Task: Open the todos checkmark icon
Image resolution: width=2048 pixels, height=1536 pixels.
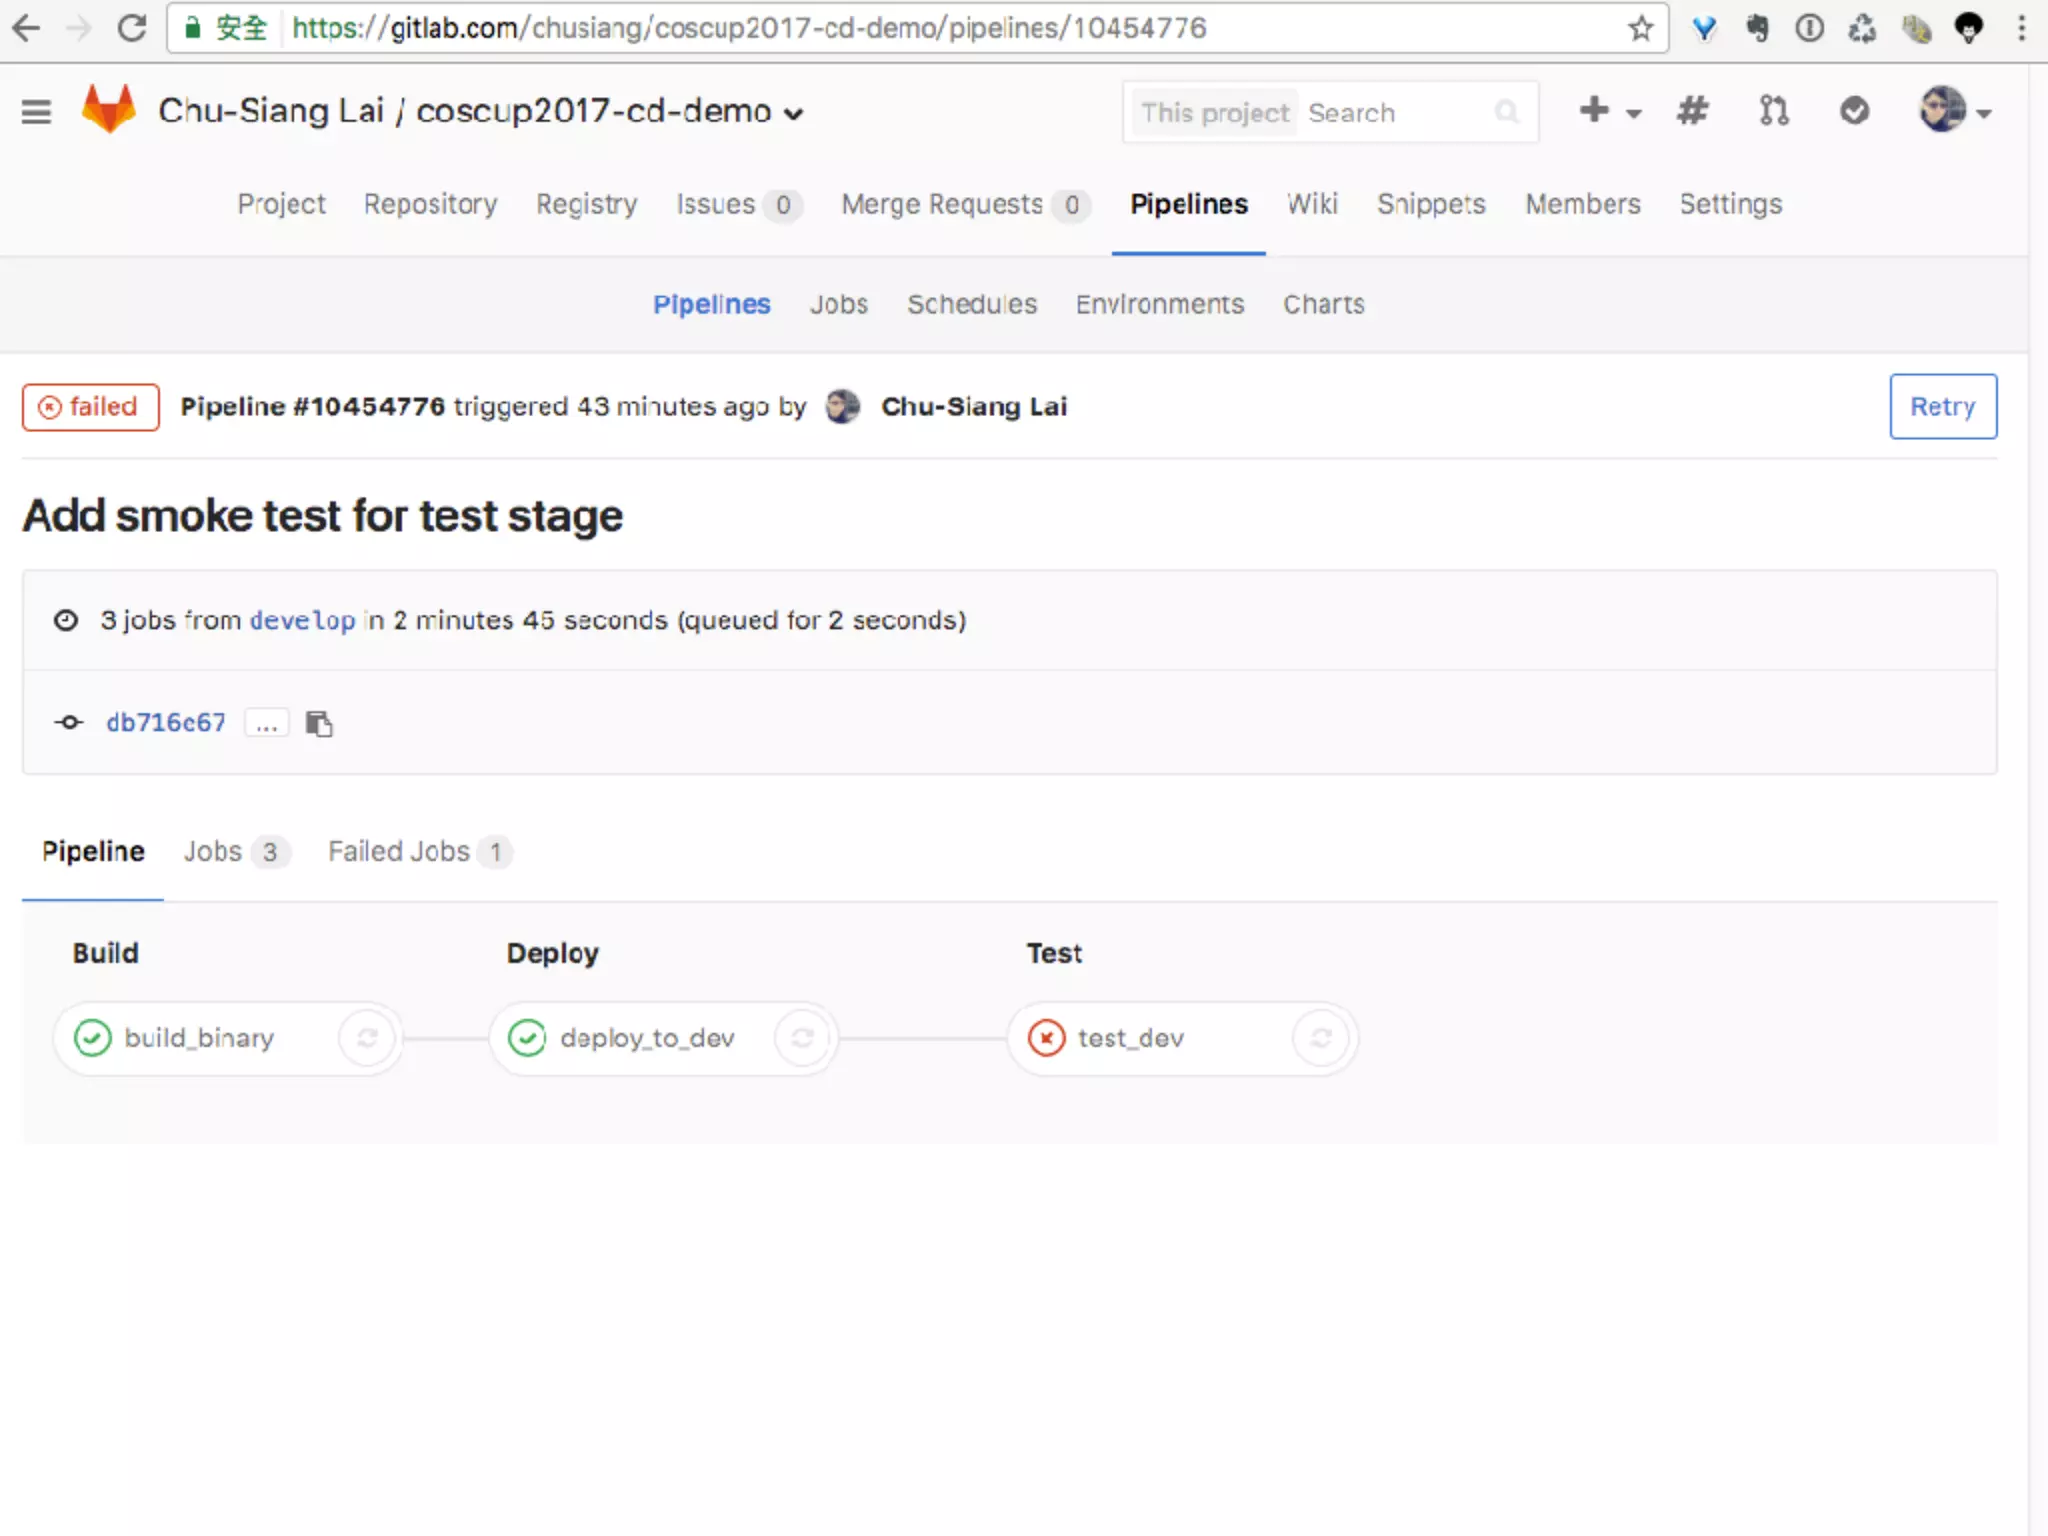Action: click(1854, 110)
